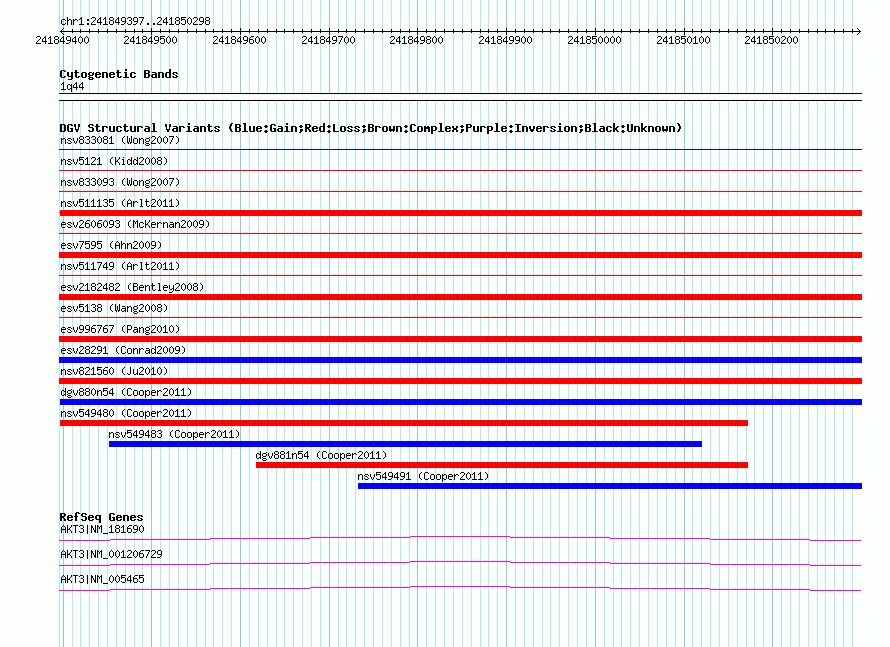The image size is (890, 647).
Task: Open variant nsv549480 (Cooper2011)
Action: tap(126, 413)
